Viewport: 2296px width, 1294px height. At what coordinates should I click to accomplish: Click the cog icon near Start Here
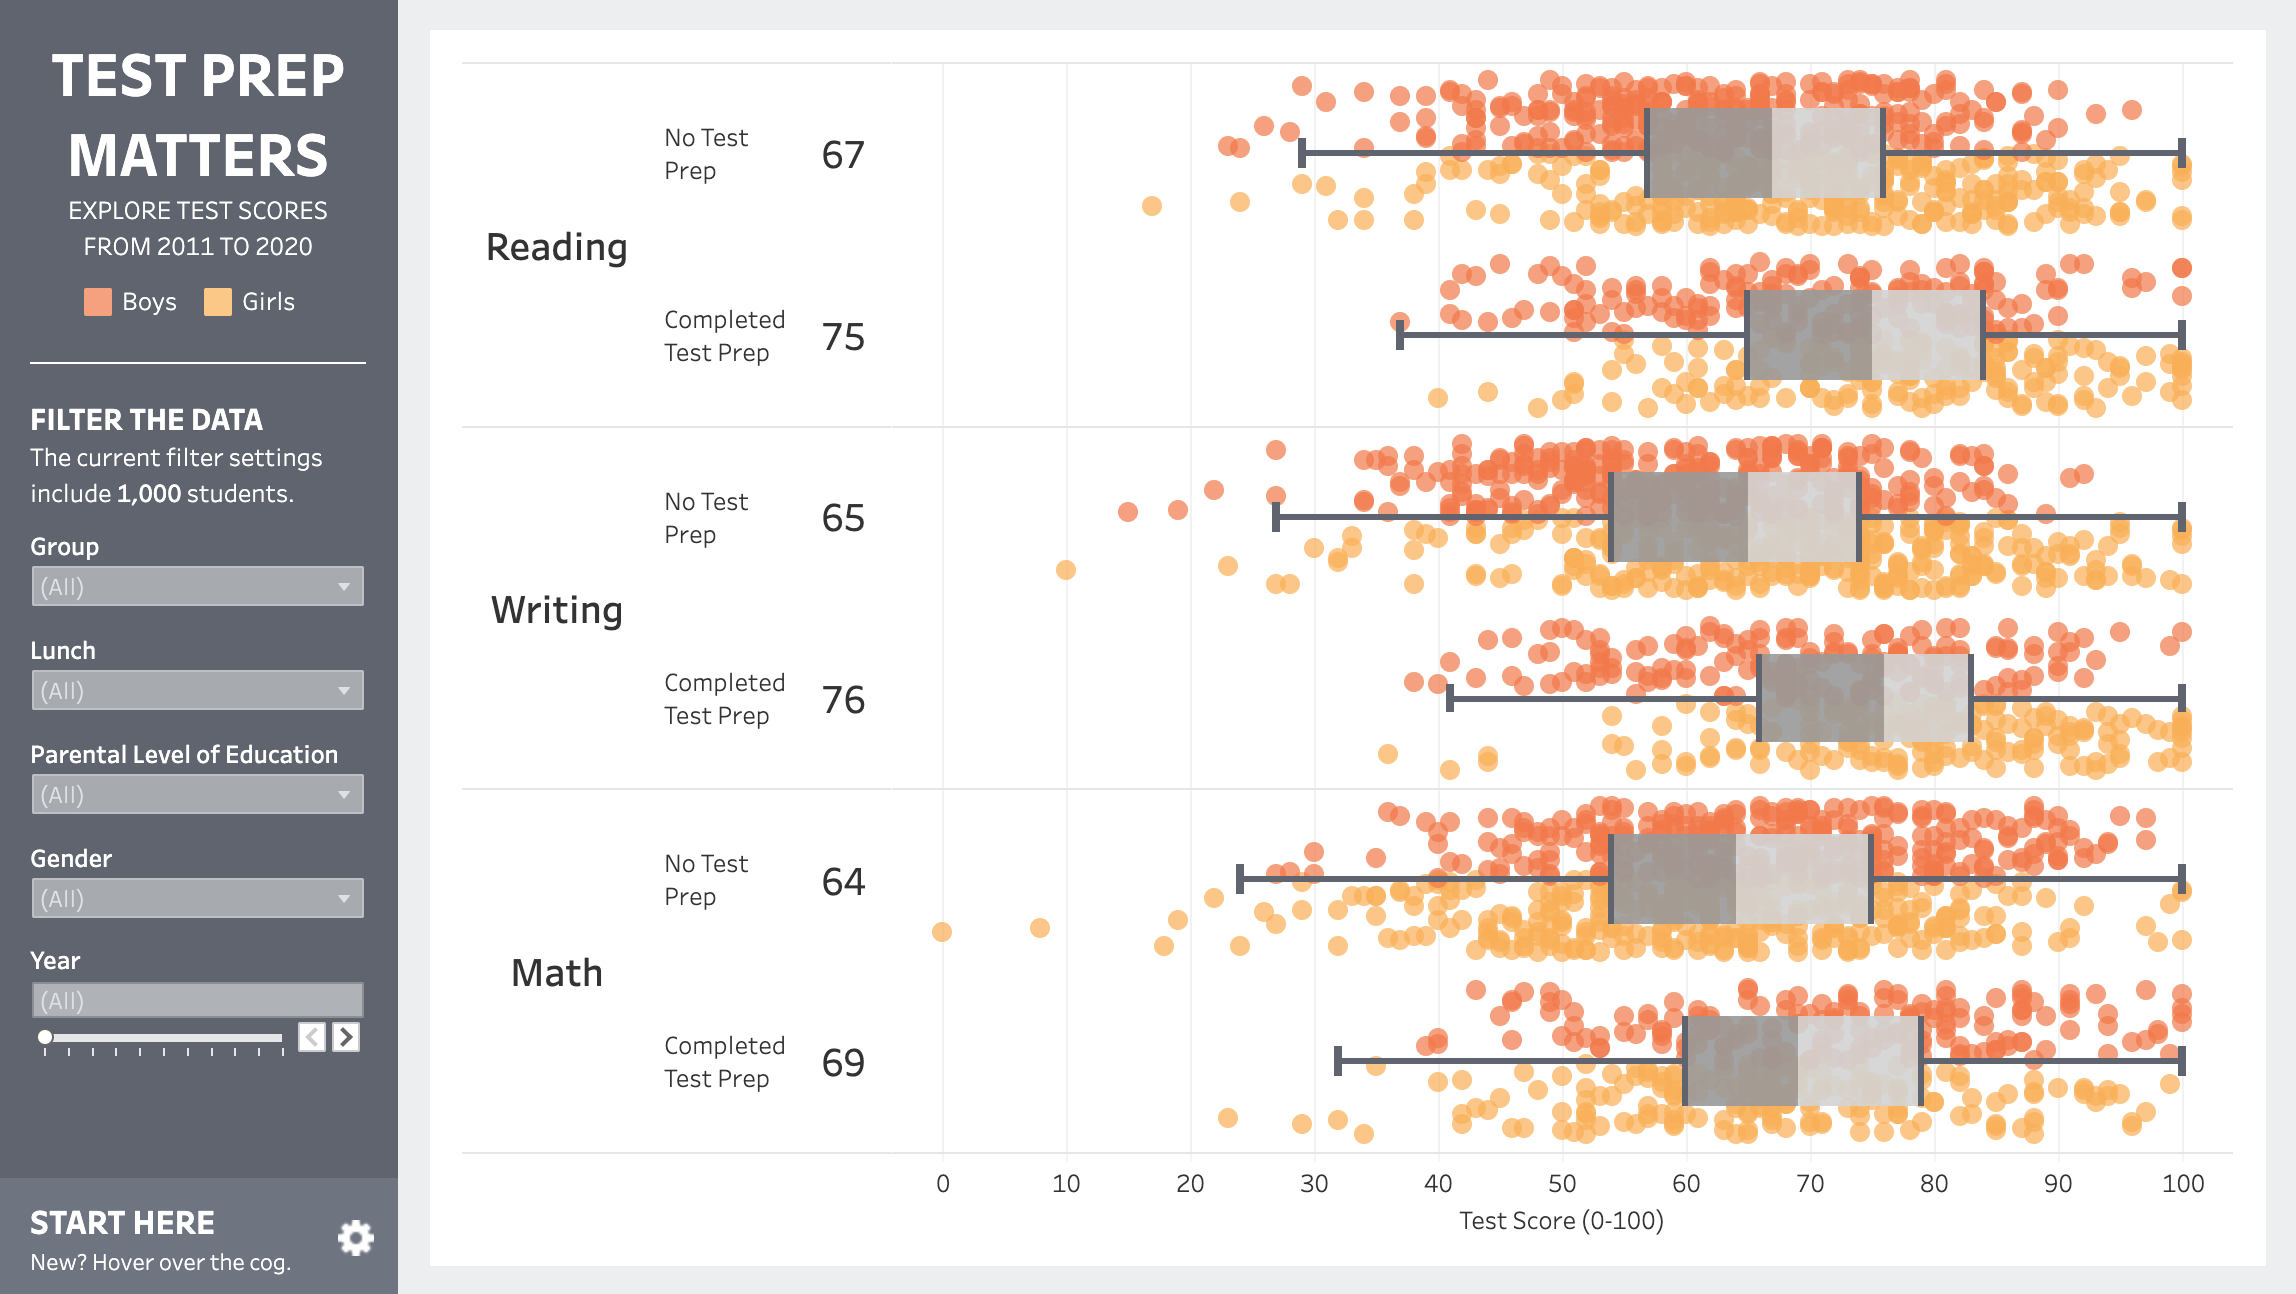pyautogui.click(x=355, y=1238)
